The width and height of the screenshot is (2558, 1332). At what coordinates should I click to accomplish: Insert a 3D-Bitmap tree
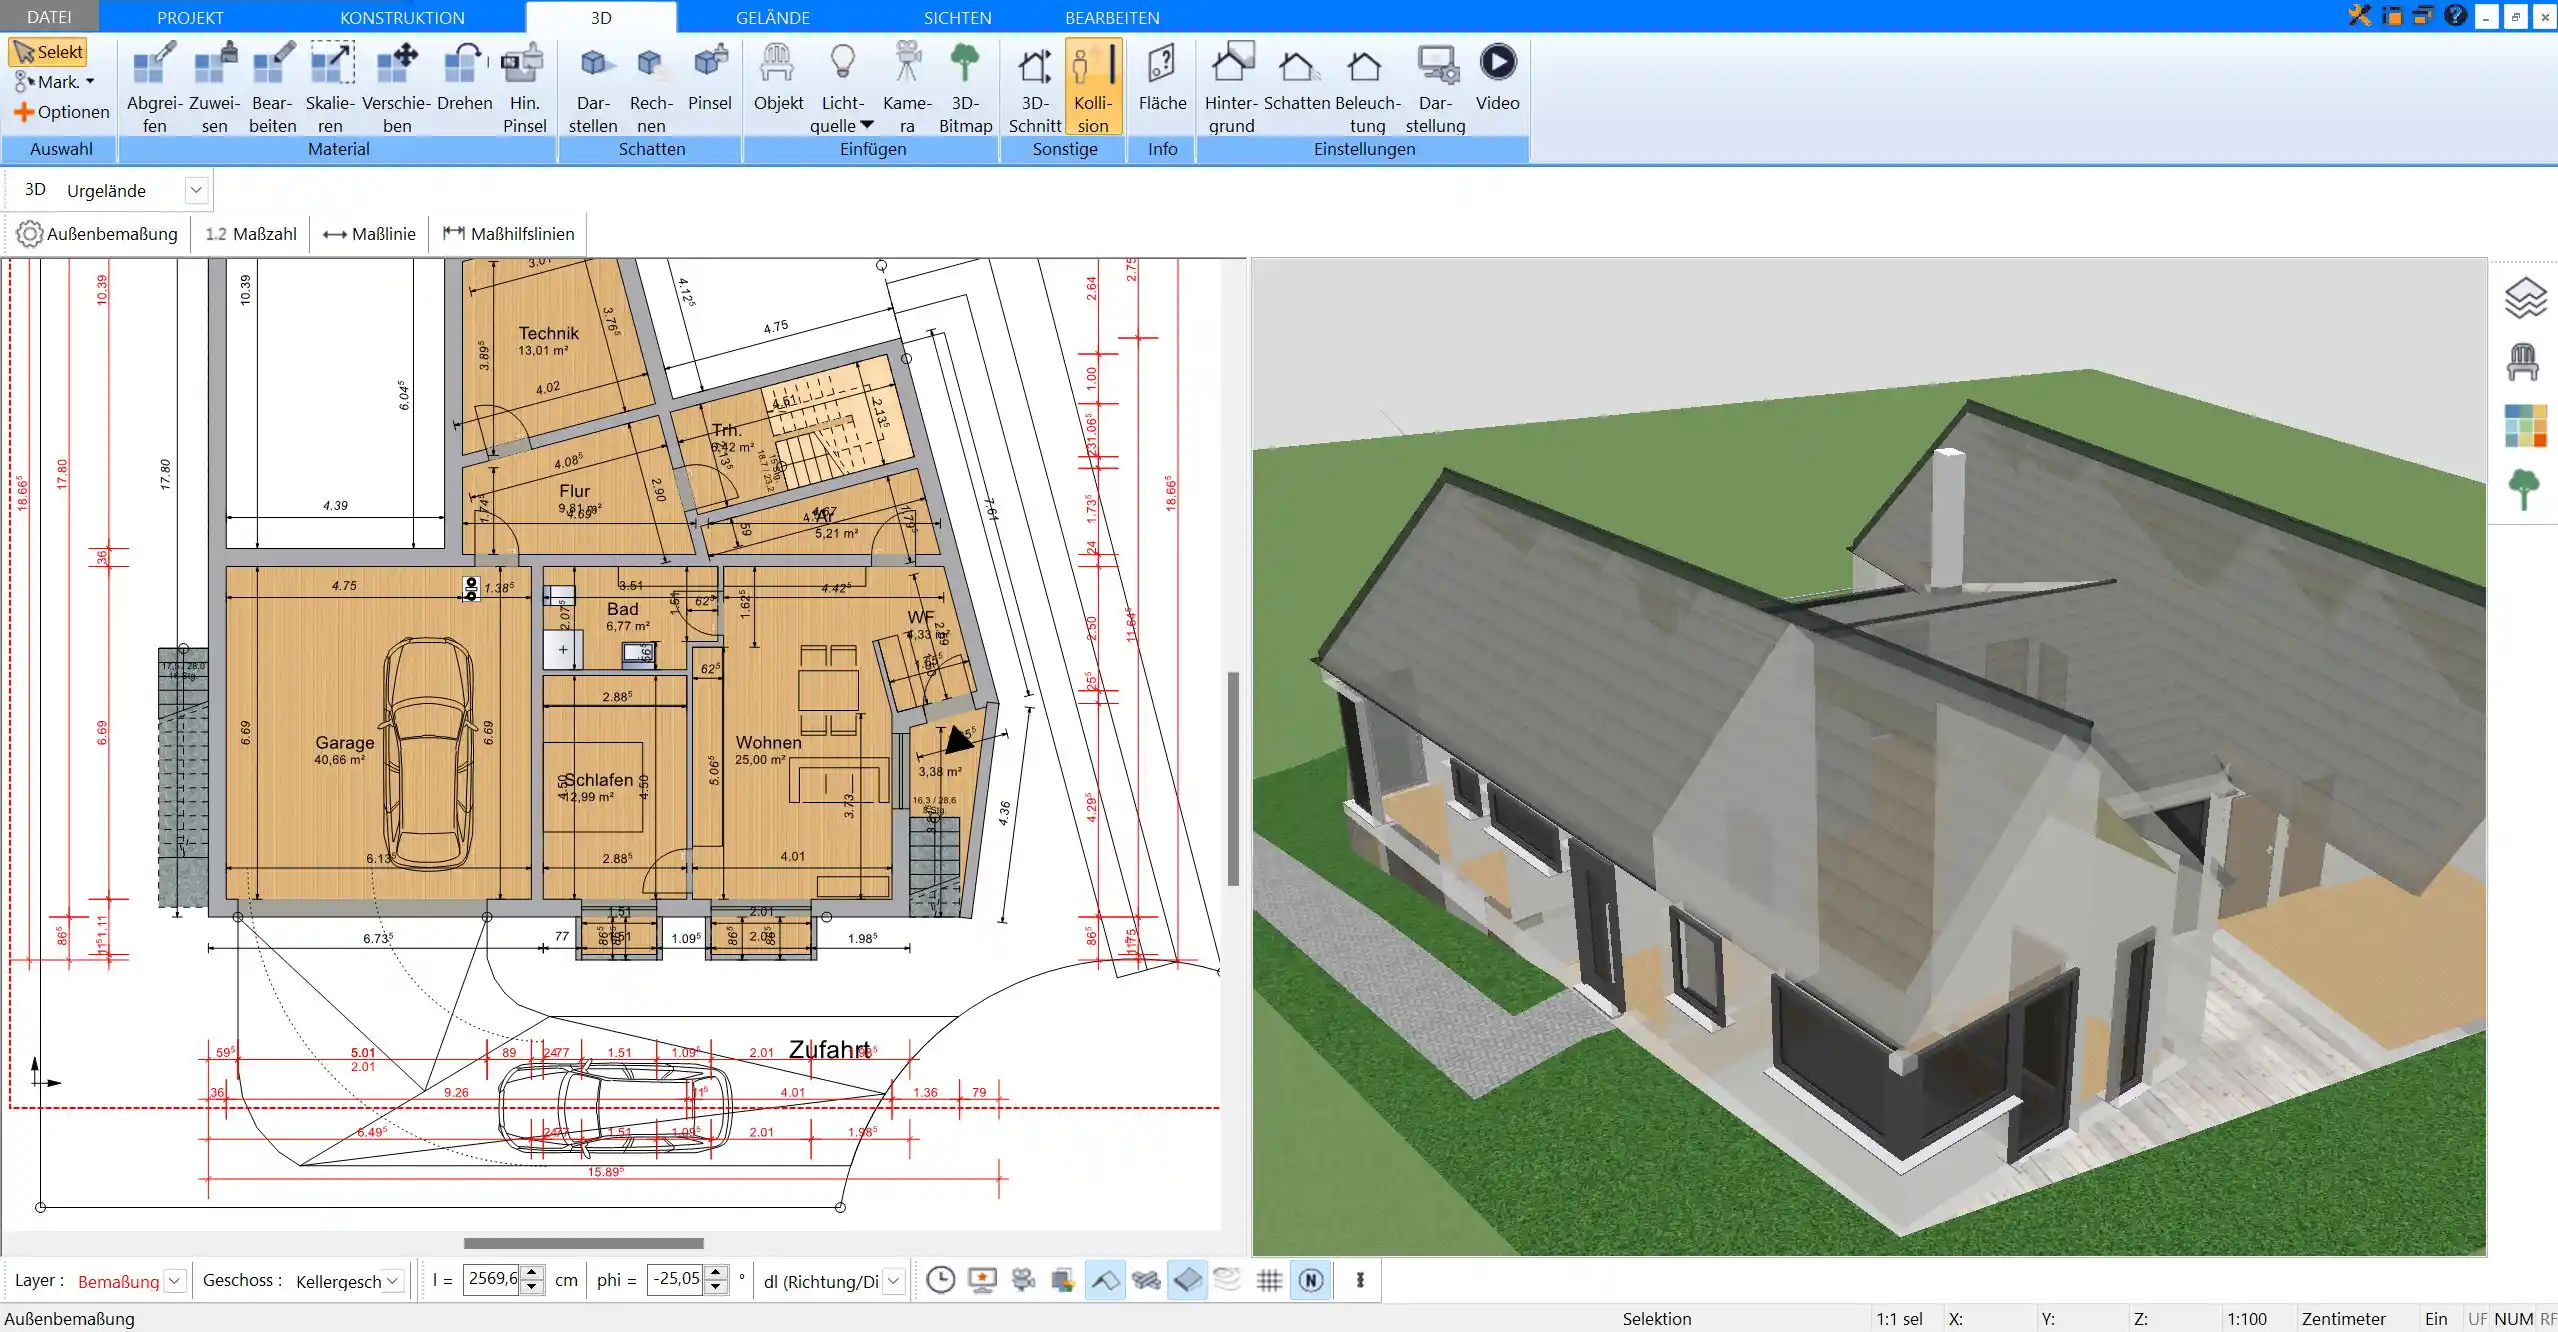click(965, 88)
